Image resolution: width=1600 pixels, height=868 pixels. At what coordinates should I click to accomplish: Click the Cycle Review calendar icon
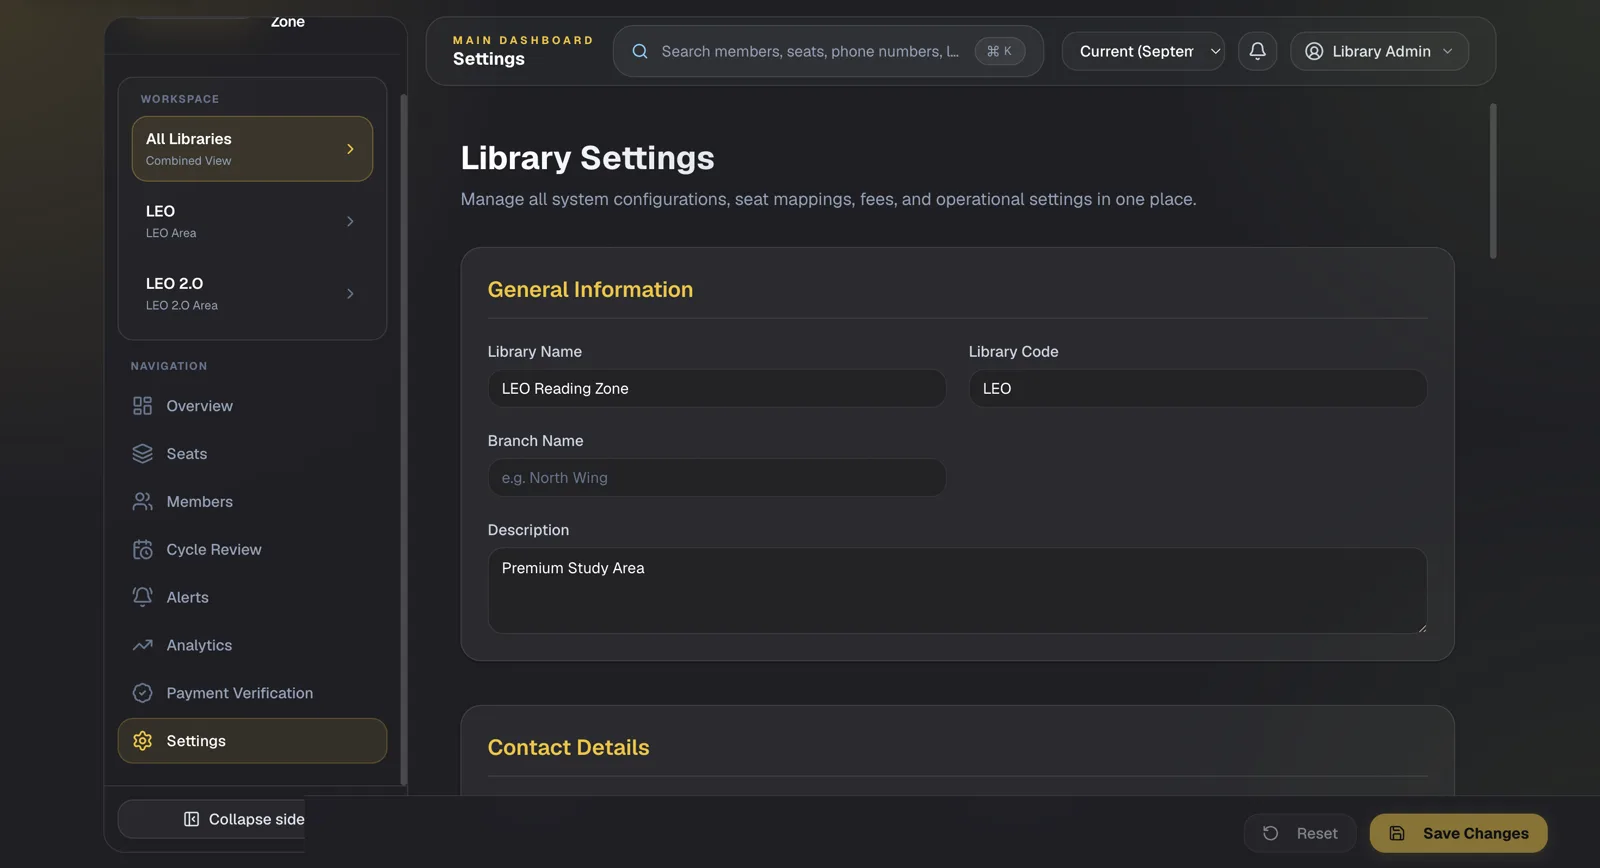[x=143, y=550]
